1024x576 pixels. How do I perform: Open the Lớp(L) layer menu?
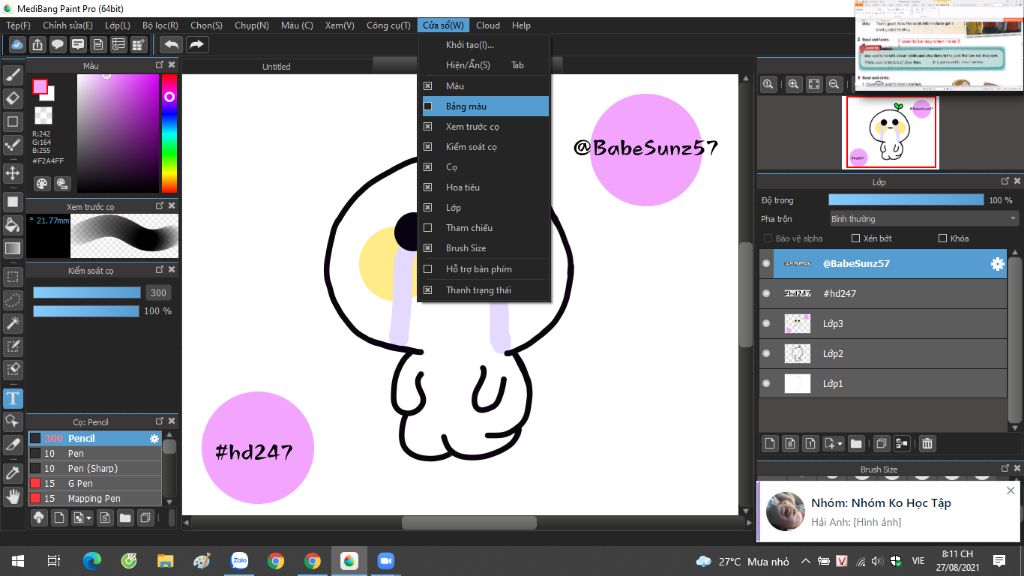pos(118,25)
